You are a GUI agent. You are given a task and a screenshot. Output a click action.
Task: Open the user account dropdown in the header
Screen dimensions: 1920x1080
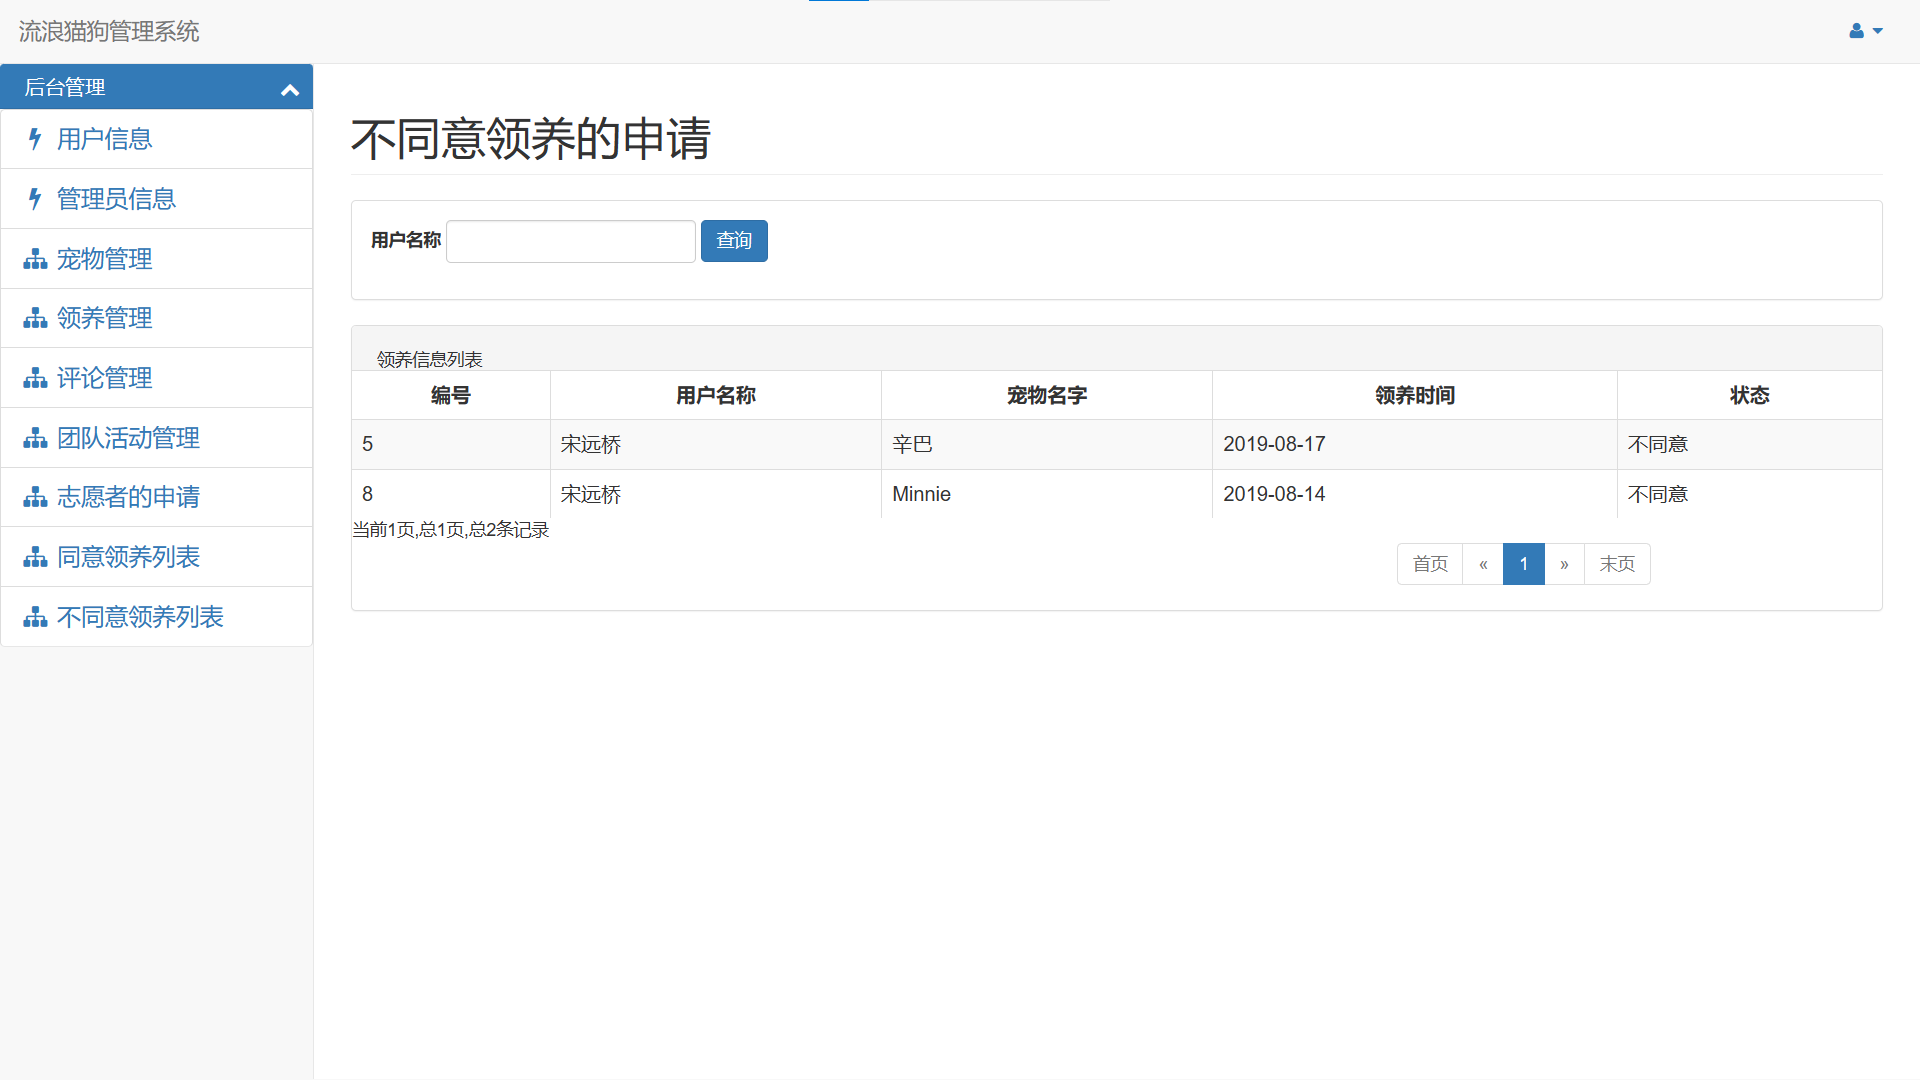click(x=1865, y=31)
